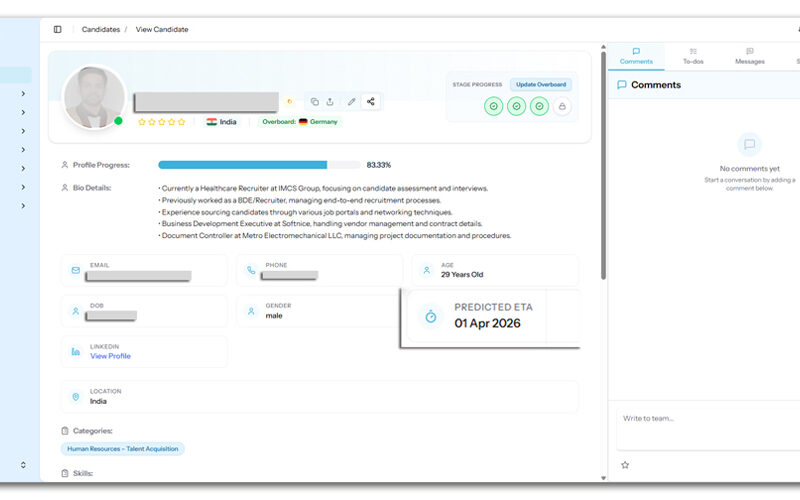This screenshot has width=800, height=500.
Task: Click the lock icon in Stage Progress
Action: (562, 106)
